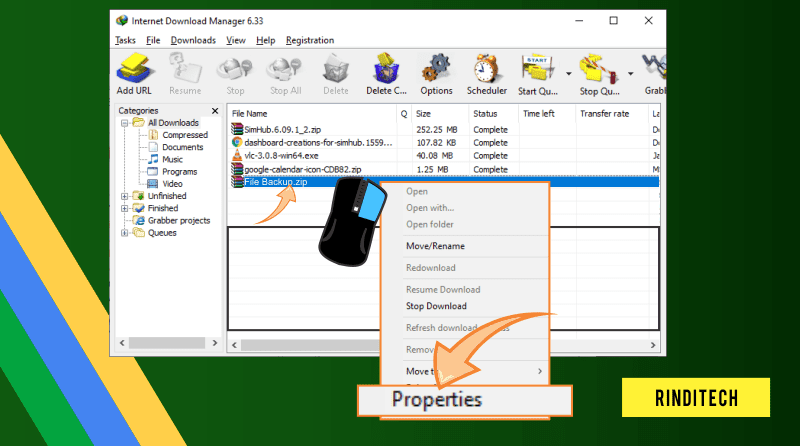Select the Music category
Image resolution: width=800 pixels, height=446 pixels.
172,159
